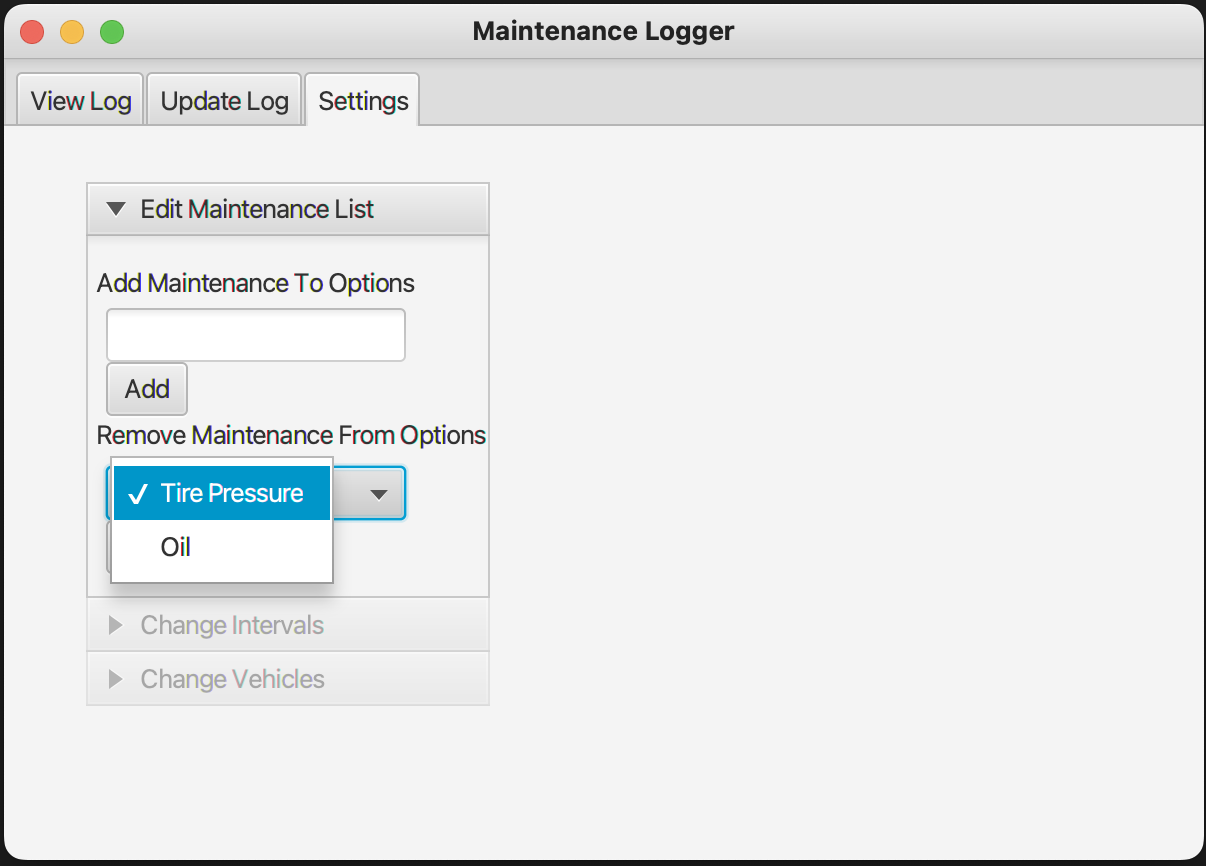Screen dimensions: 1206x866
Task: Collapse the Edit Maintenance List disclosure triangle
Action: coord(116,209)
